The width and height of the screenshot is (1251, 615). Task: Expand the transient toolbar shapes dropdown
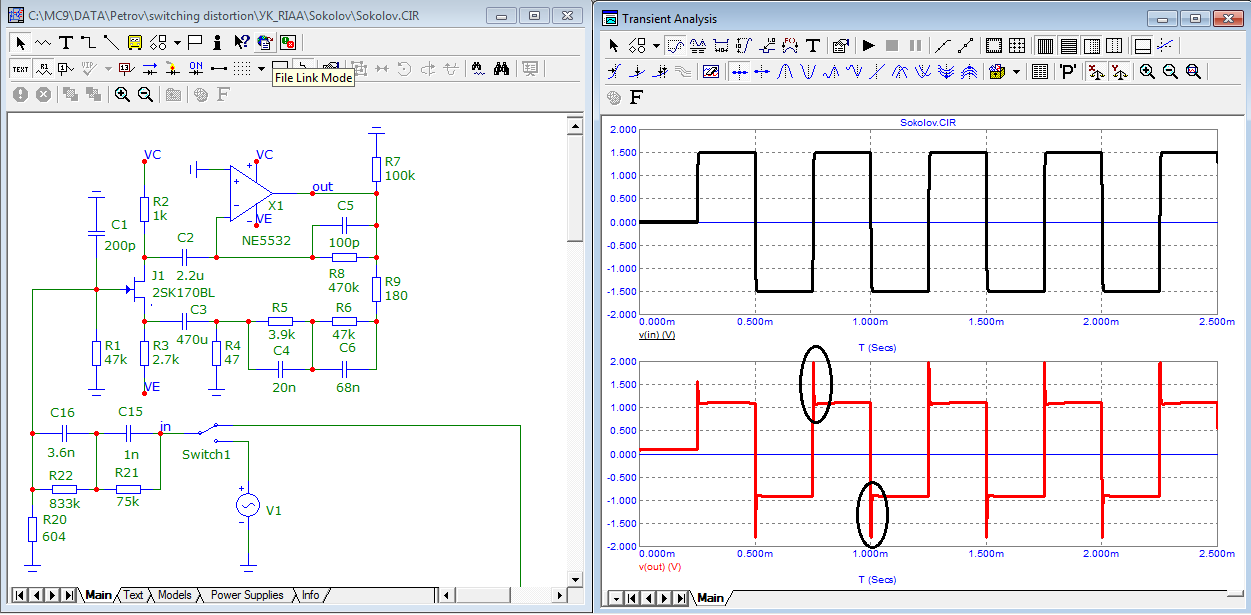point(656,45)
